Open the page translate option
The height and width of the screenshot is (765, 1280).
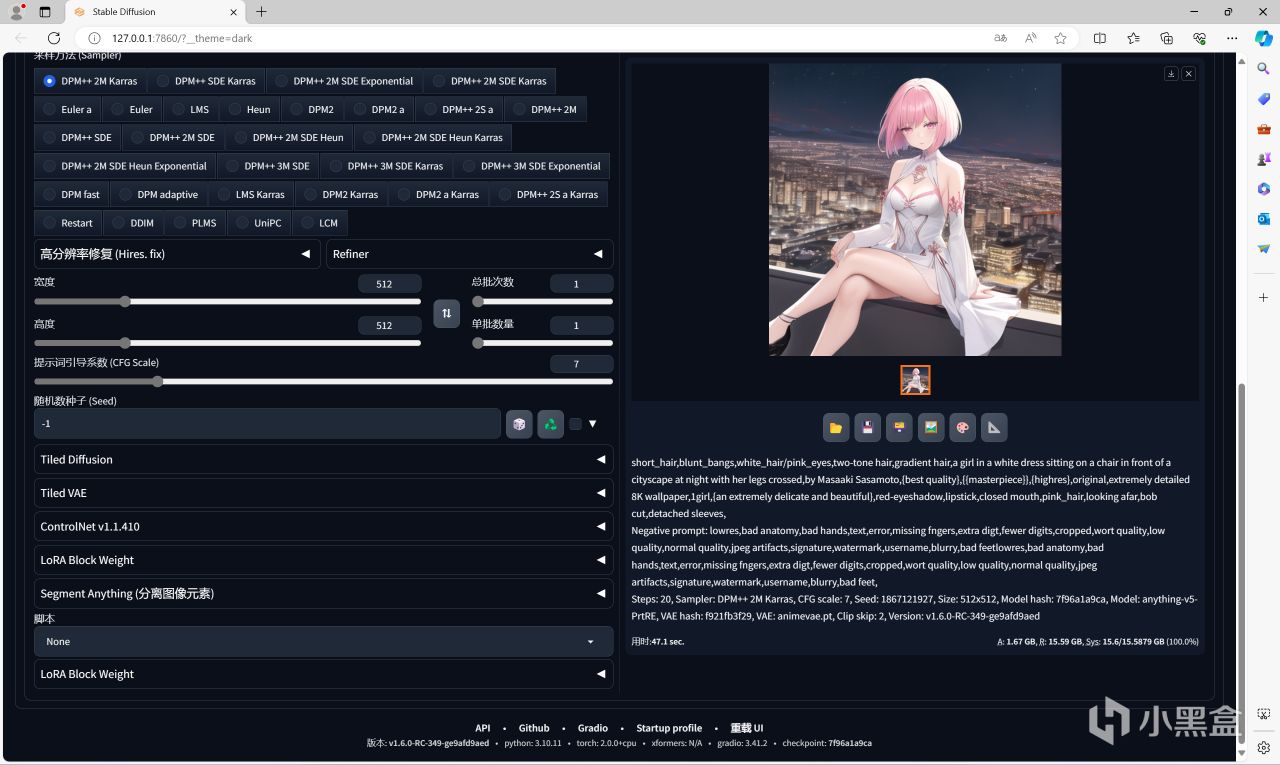(1000, 38)
